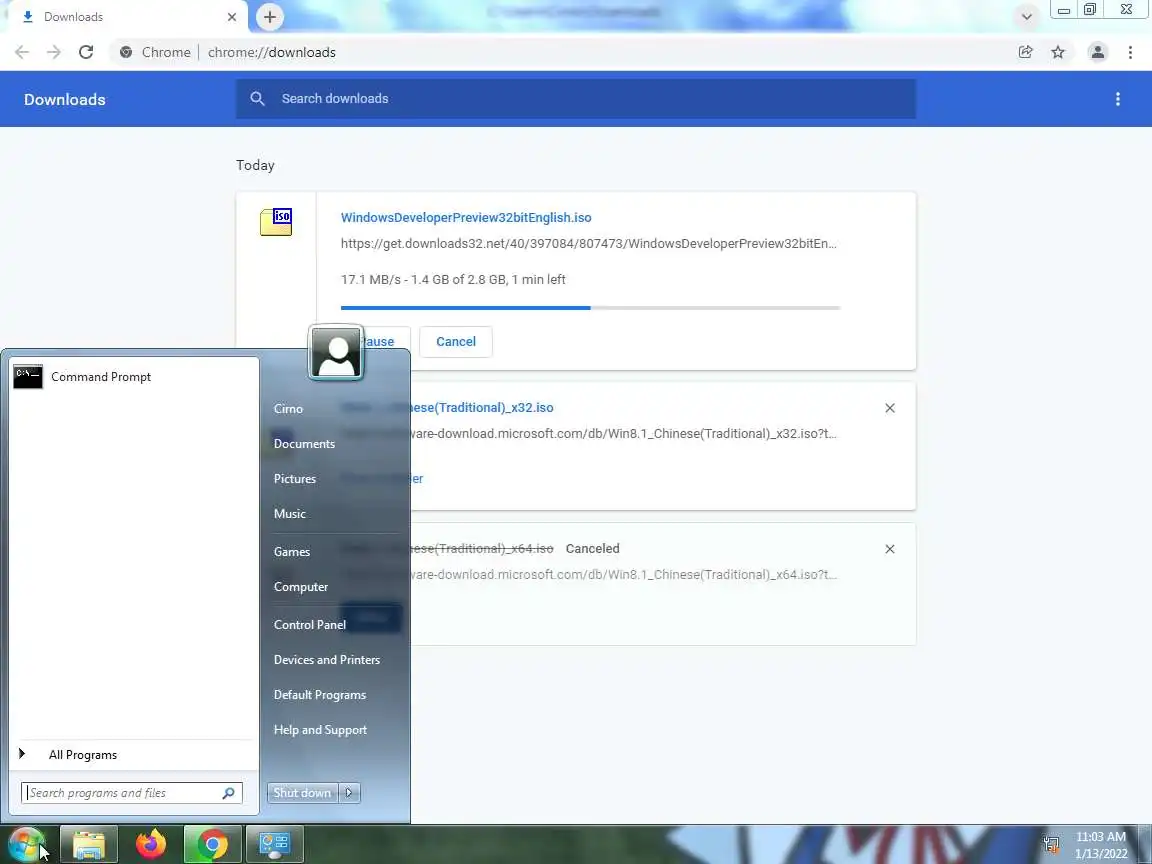1152x864 pixels.
Task: Click the Chrome taskbar icon
Action: click(x=212, y=845)
